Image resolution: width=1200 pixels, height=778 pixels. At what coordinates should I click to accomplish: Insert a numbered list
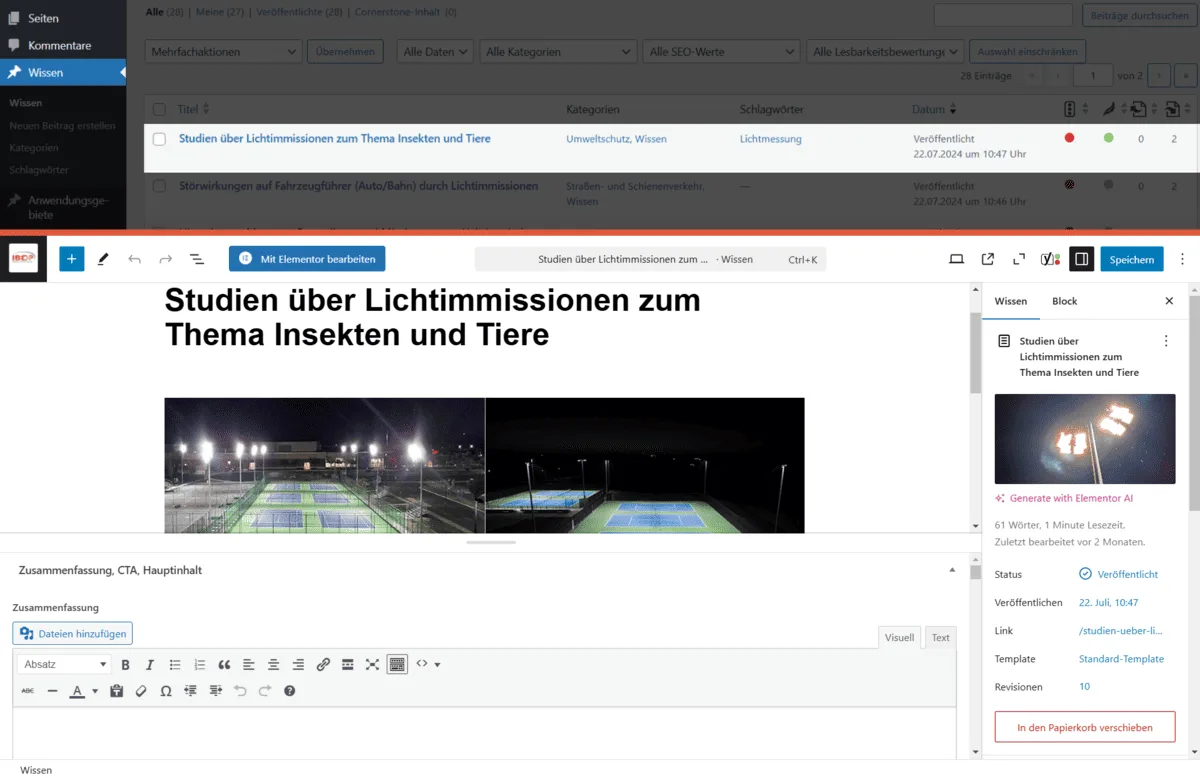coord(199,664)
